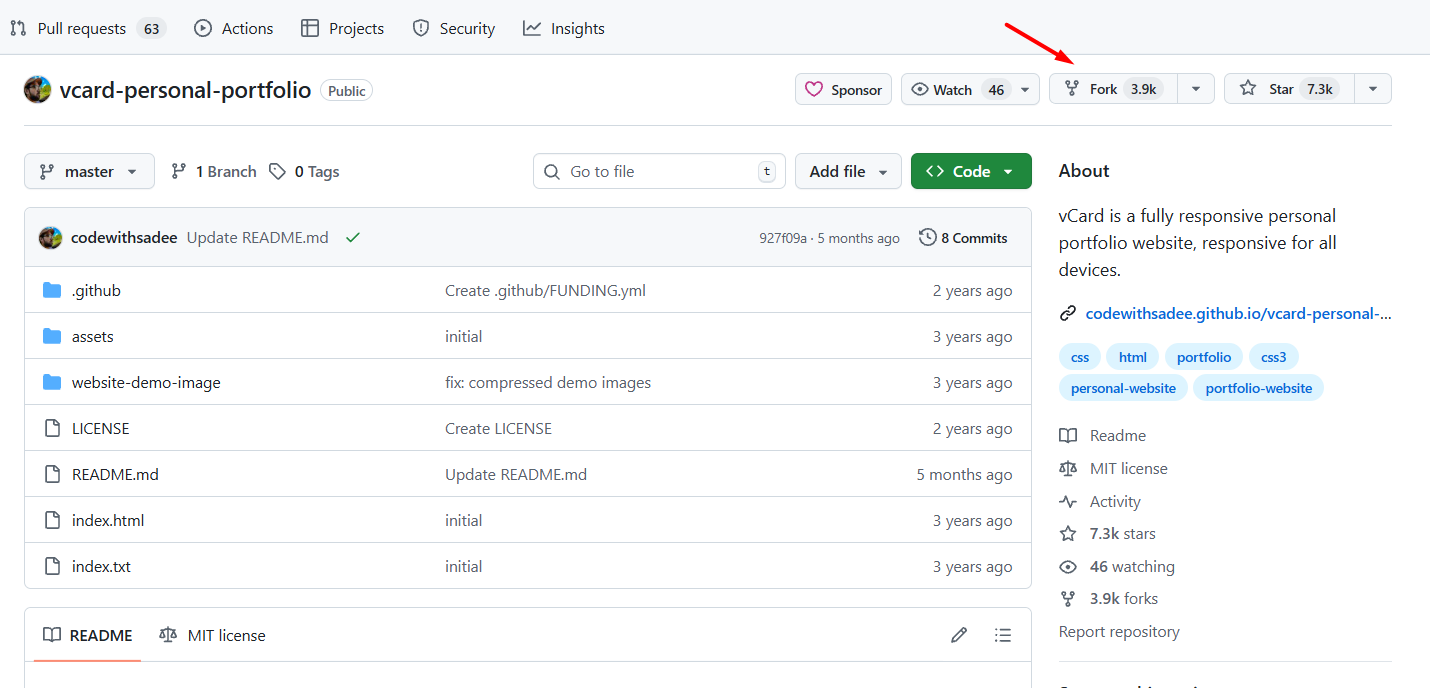This screenshot has width=1430, height=688.
Task: Click the Sponsor button
Action: (843, 89)
